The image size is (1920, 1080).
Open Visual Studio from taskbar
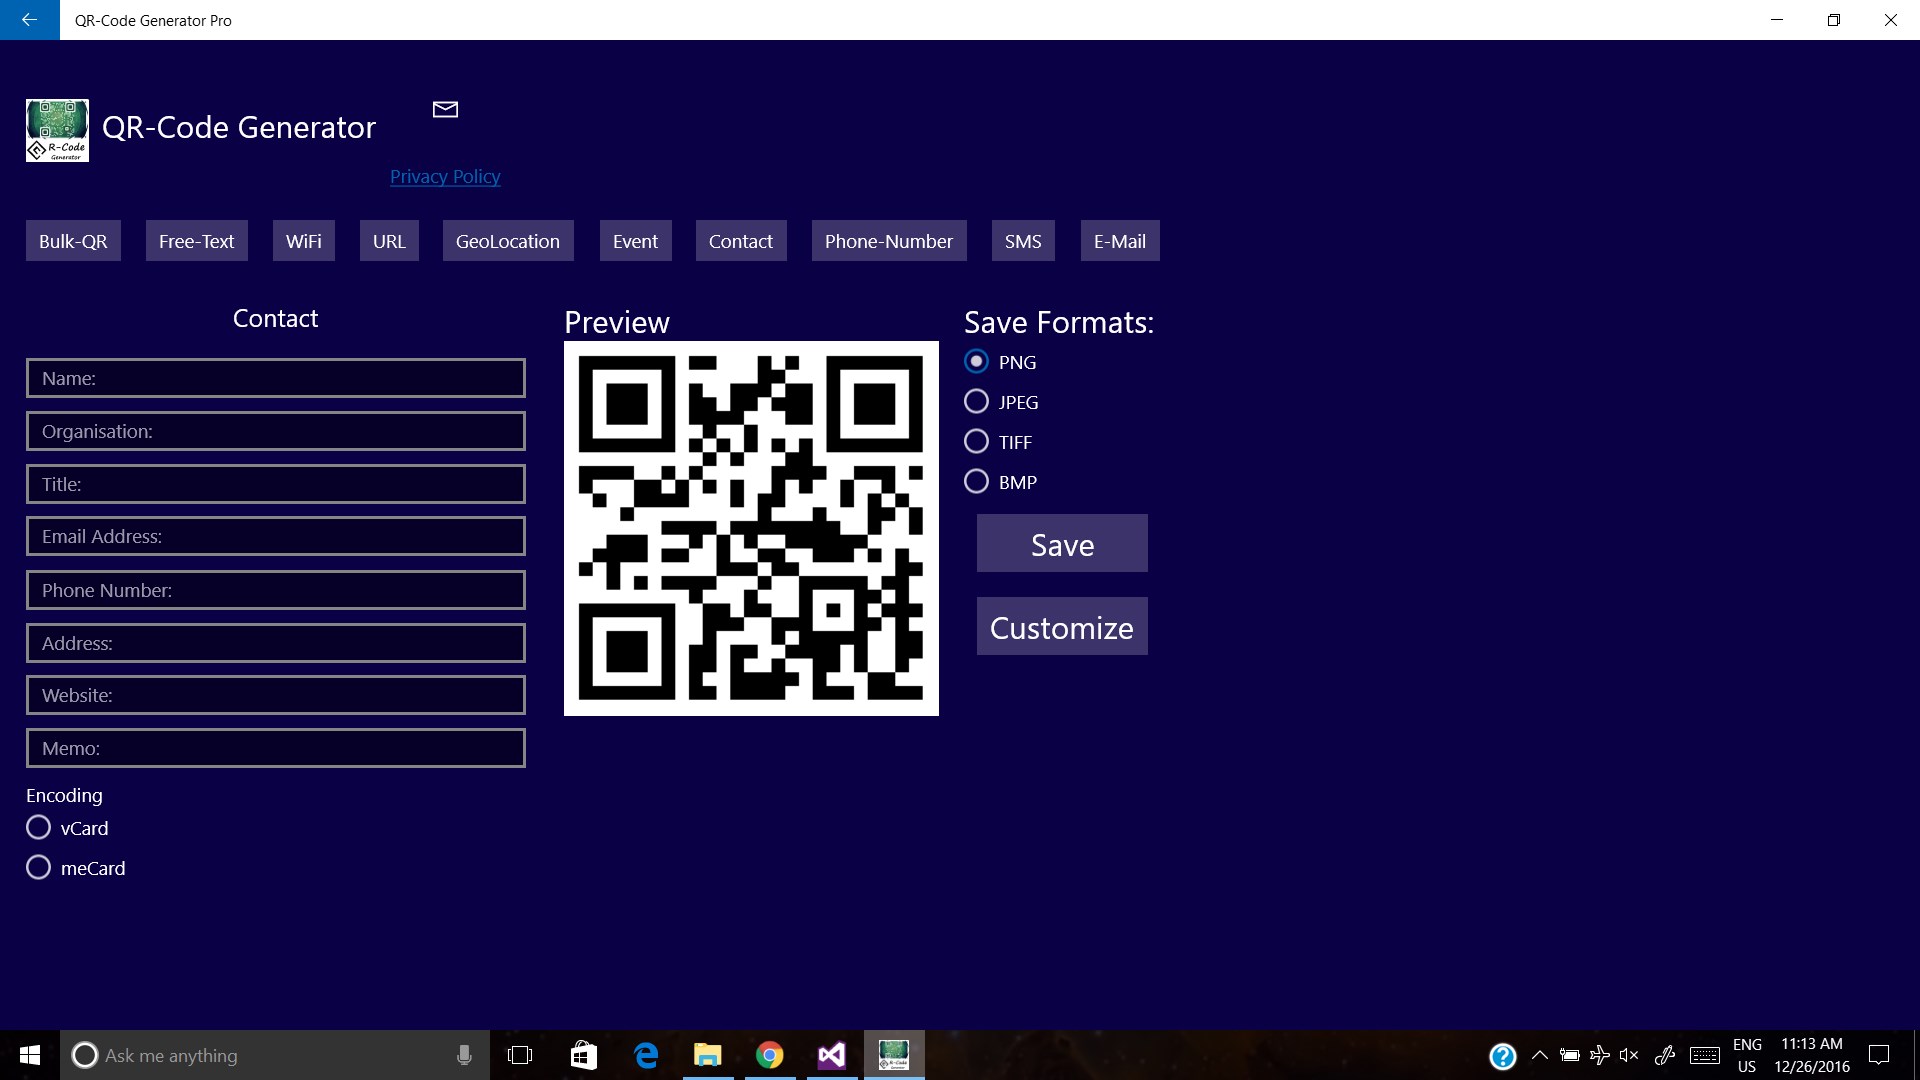click(x=831, y=1055)
